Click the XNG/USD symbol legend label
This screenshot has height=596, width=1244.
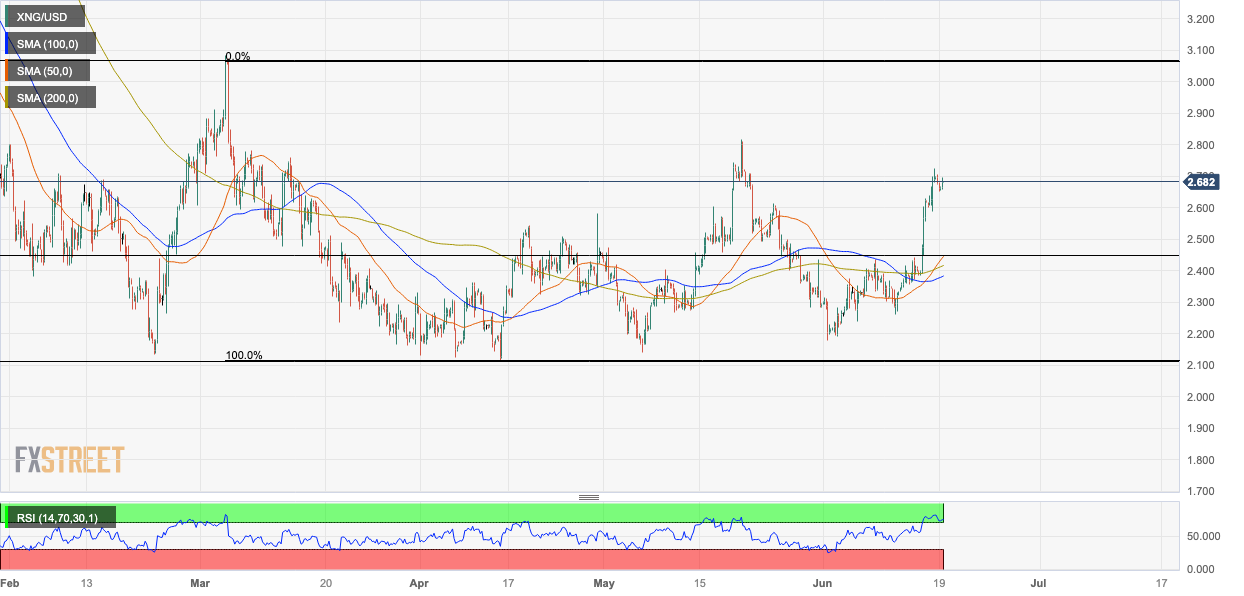40,17
